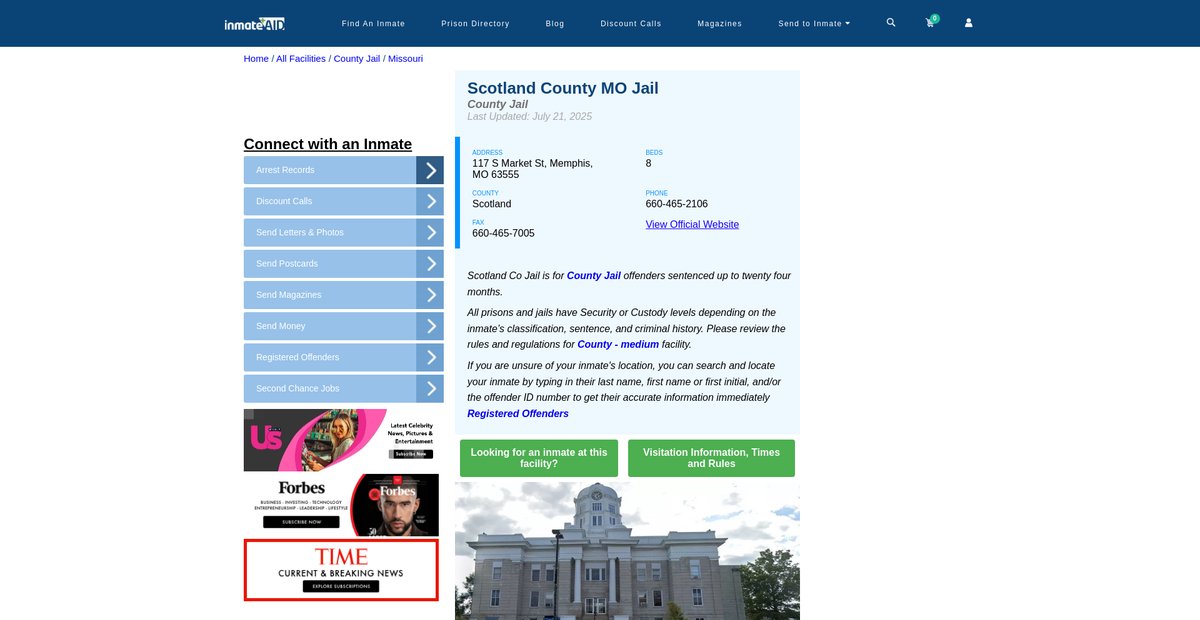Click fax number 660-465-7005

coord(503,233)
